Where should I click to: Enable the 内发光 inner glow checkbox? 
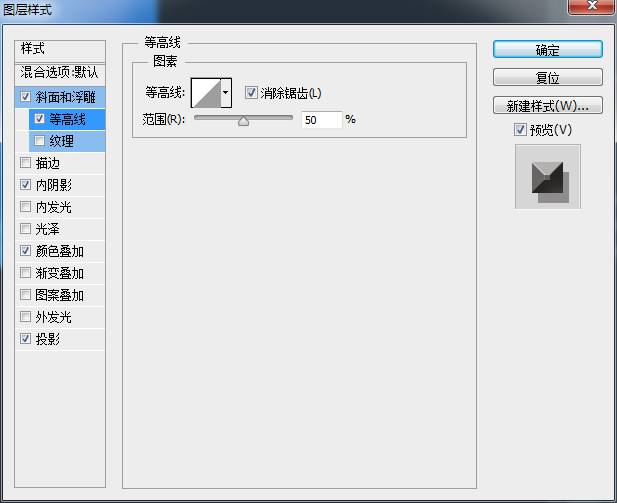click(x=25, y=208)
